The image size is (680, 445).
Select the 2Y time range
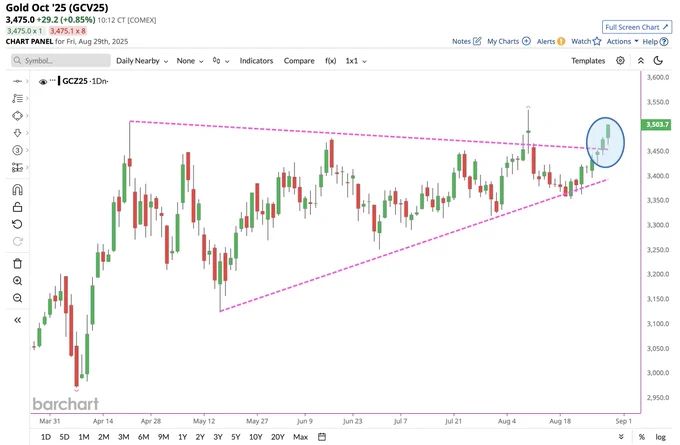tap(200, 437)
